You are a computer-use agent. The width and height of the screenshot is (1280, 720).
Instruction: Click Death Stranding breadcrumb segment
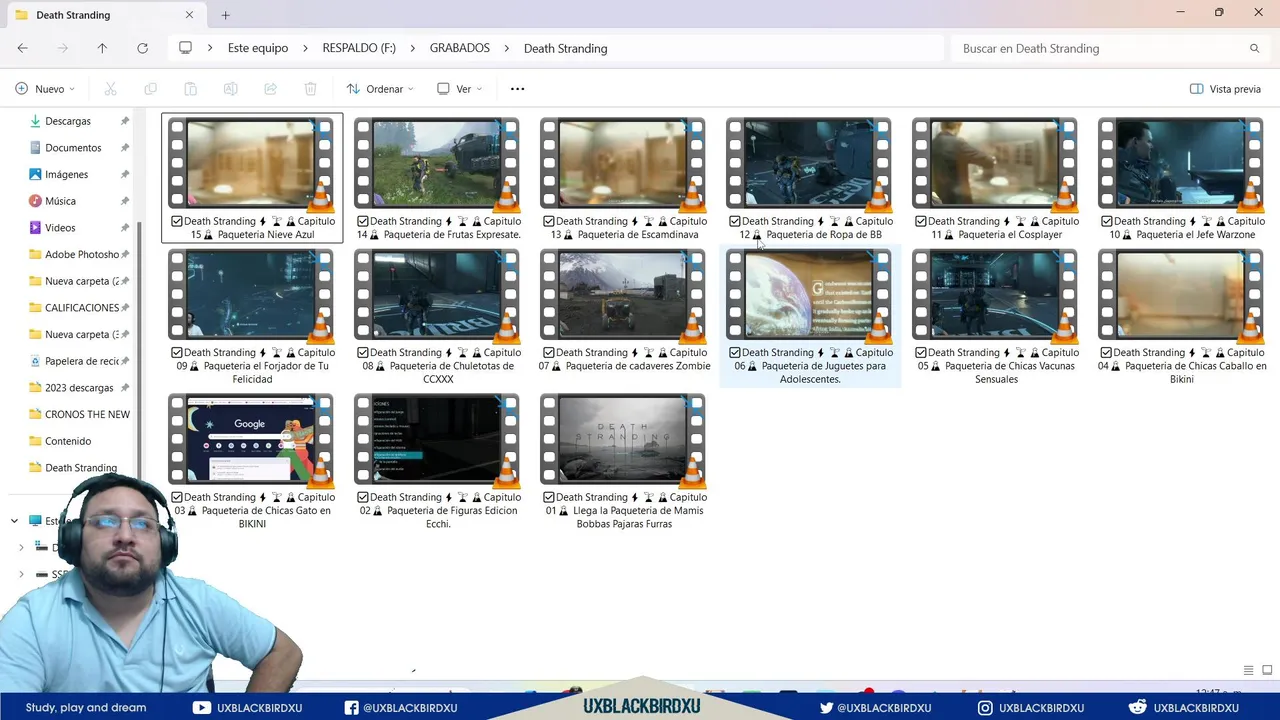565,48
